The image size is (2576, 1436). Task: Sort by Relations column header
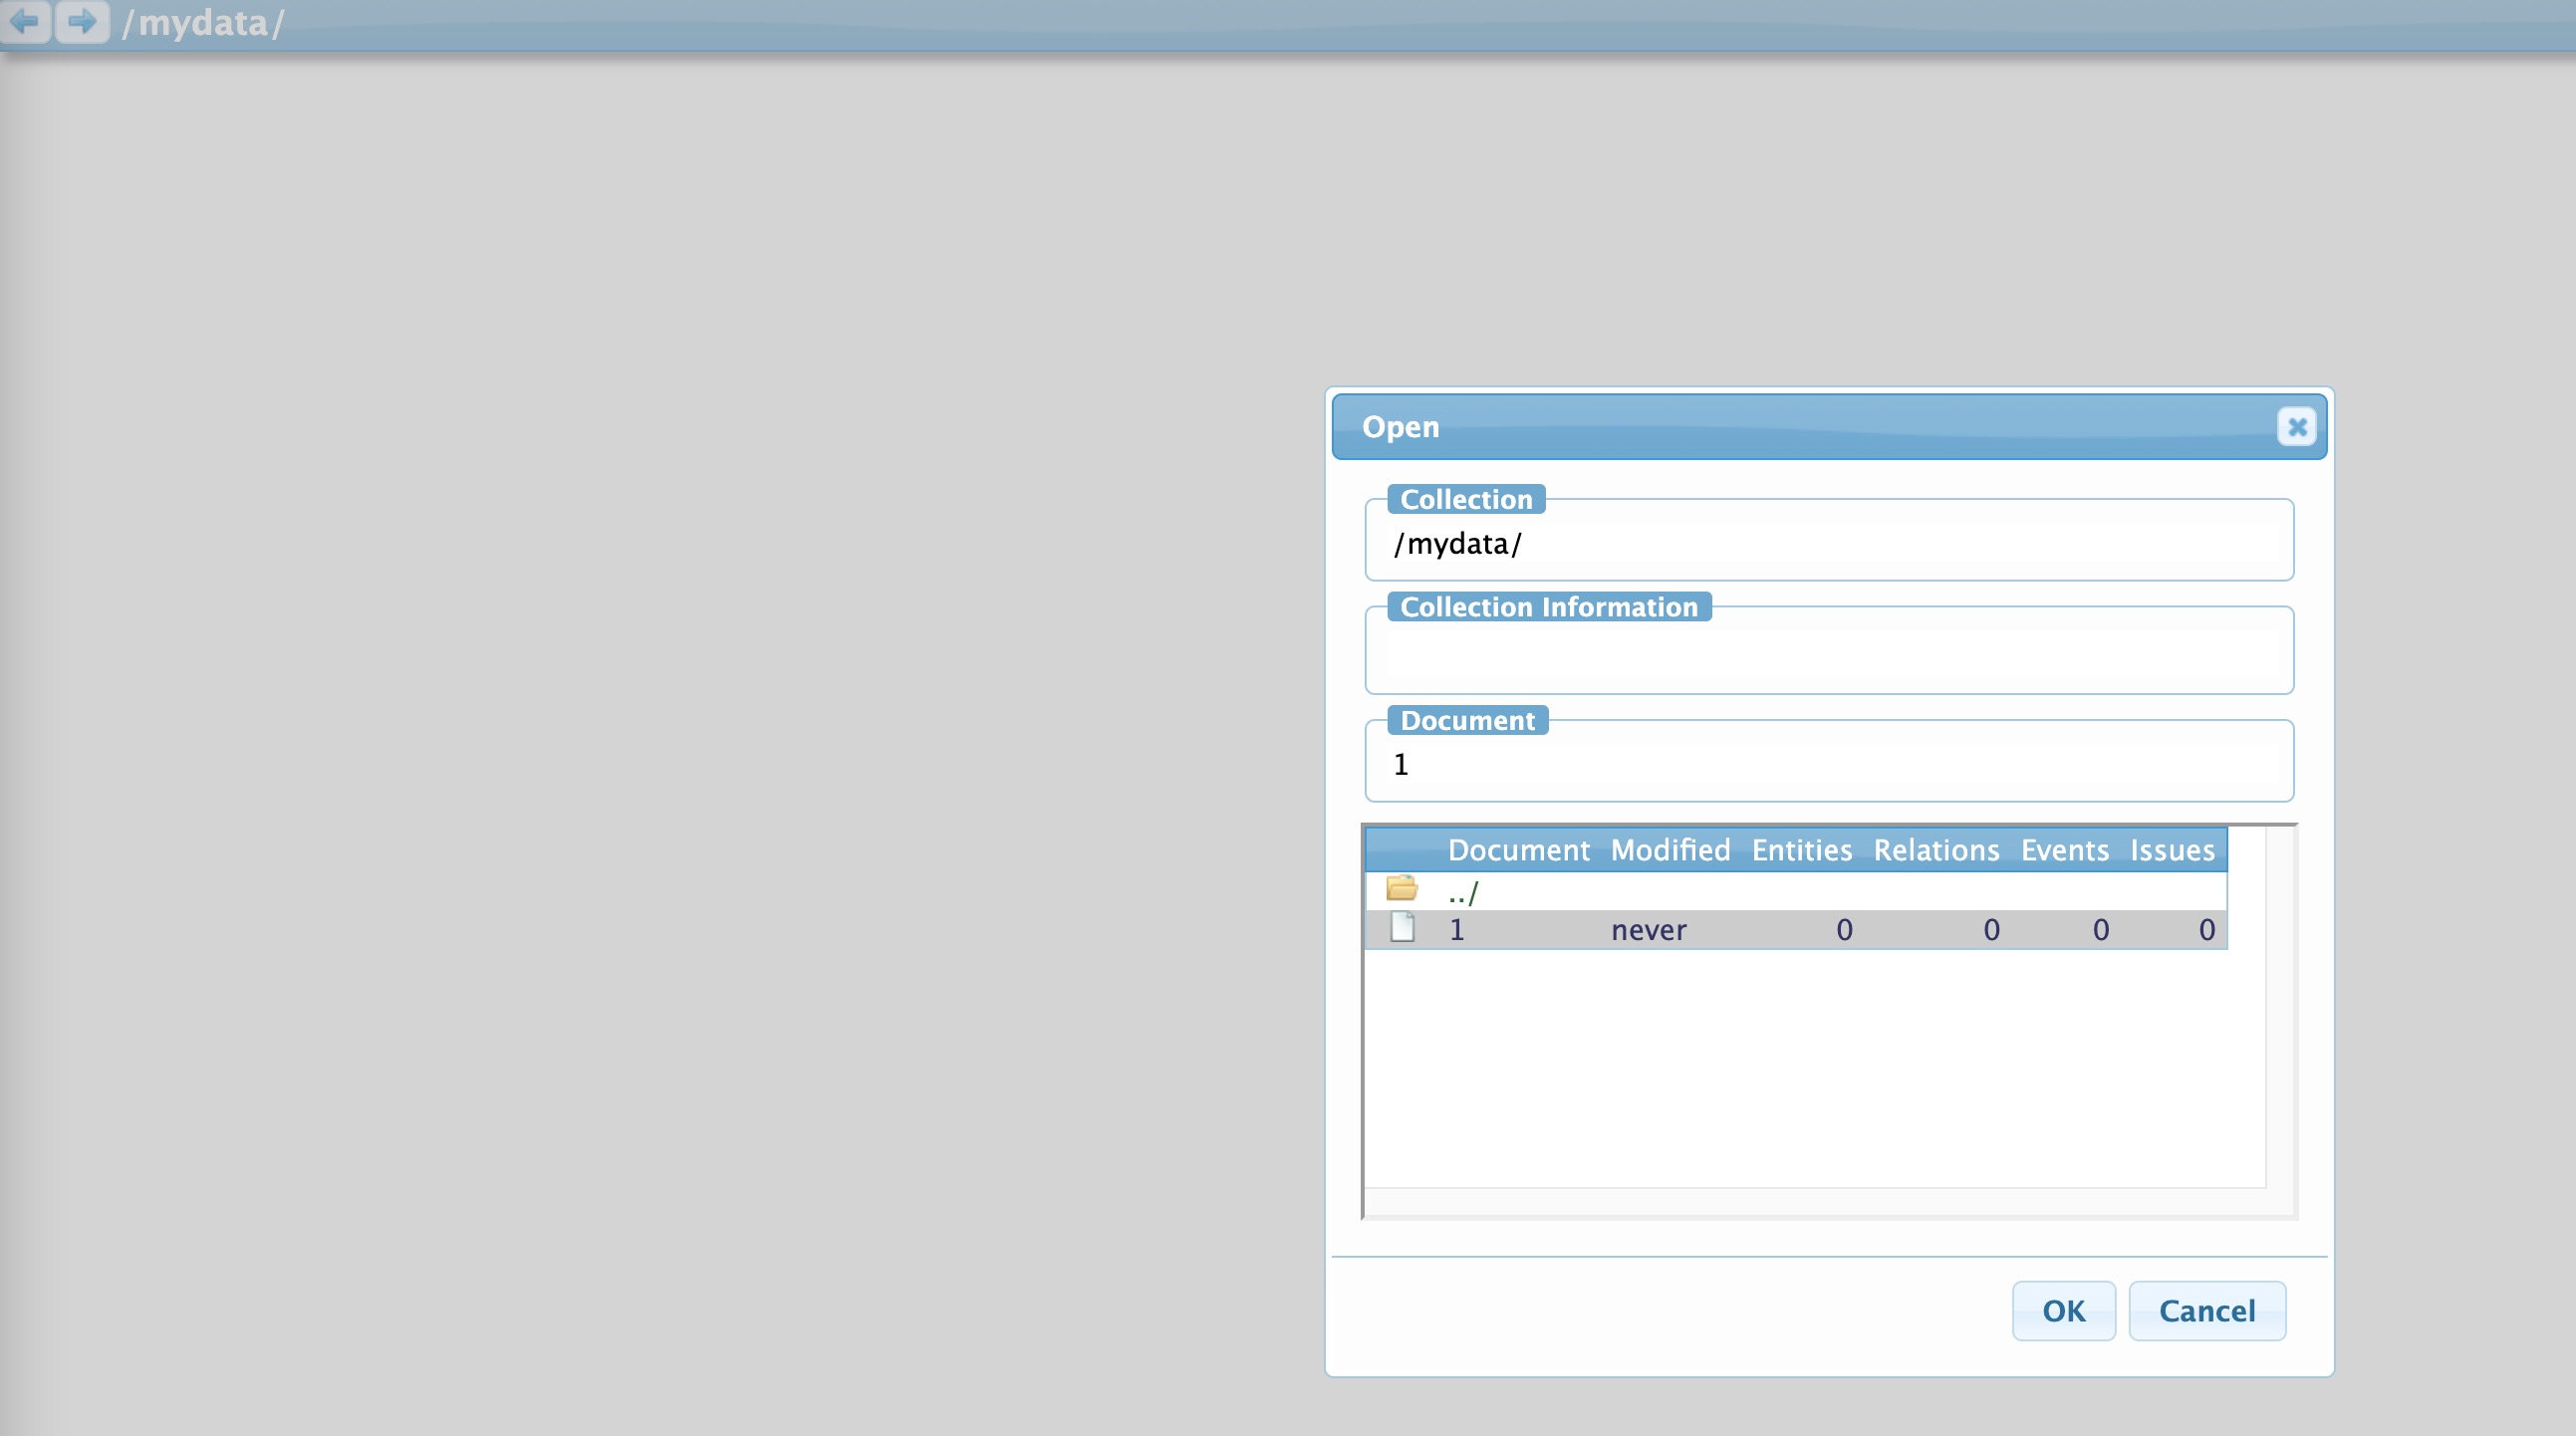point(1935,850)
